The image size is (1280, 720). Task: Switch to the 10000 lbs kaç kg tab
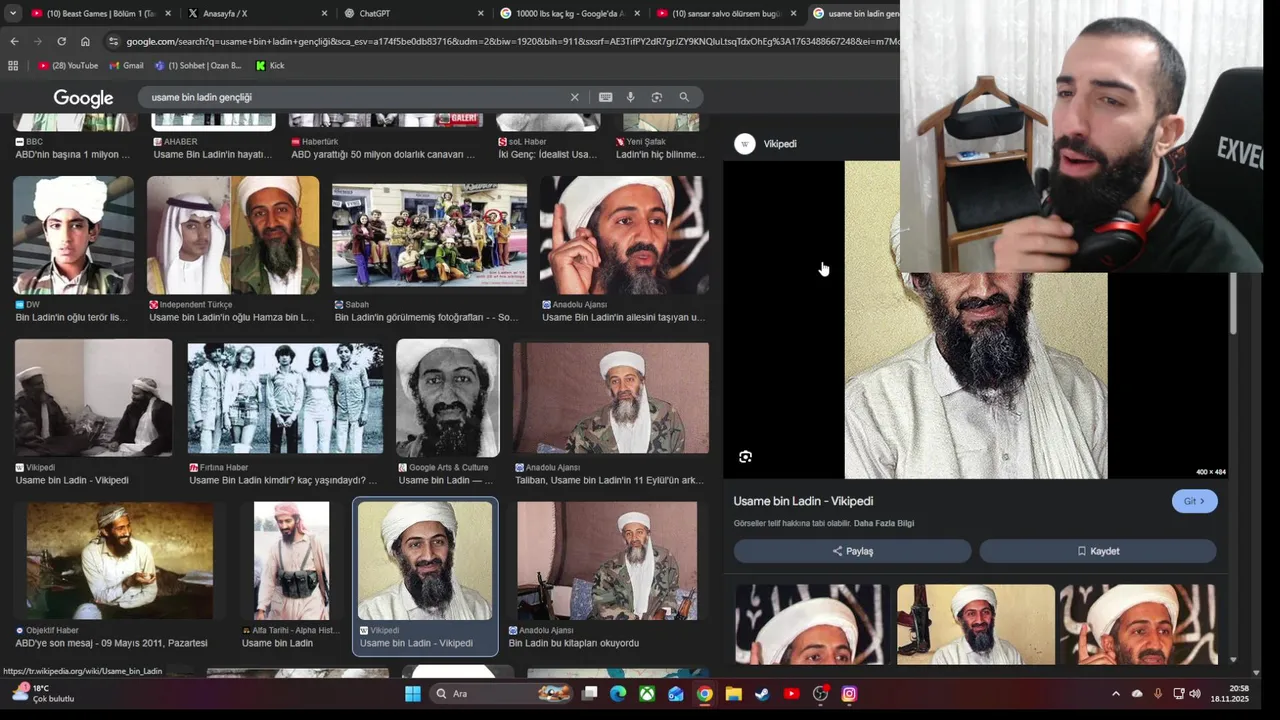(571, 13)
